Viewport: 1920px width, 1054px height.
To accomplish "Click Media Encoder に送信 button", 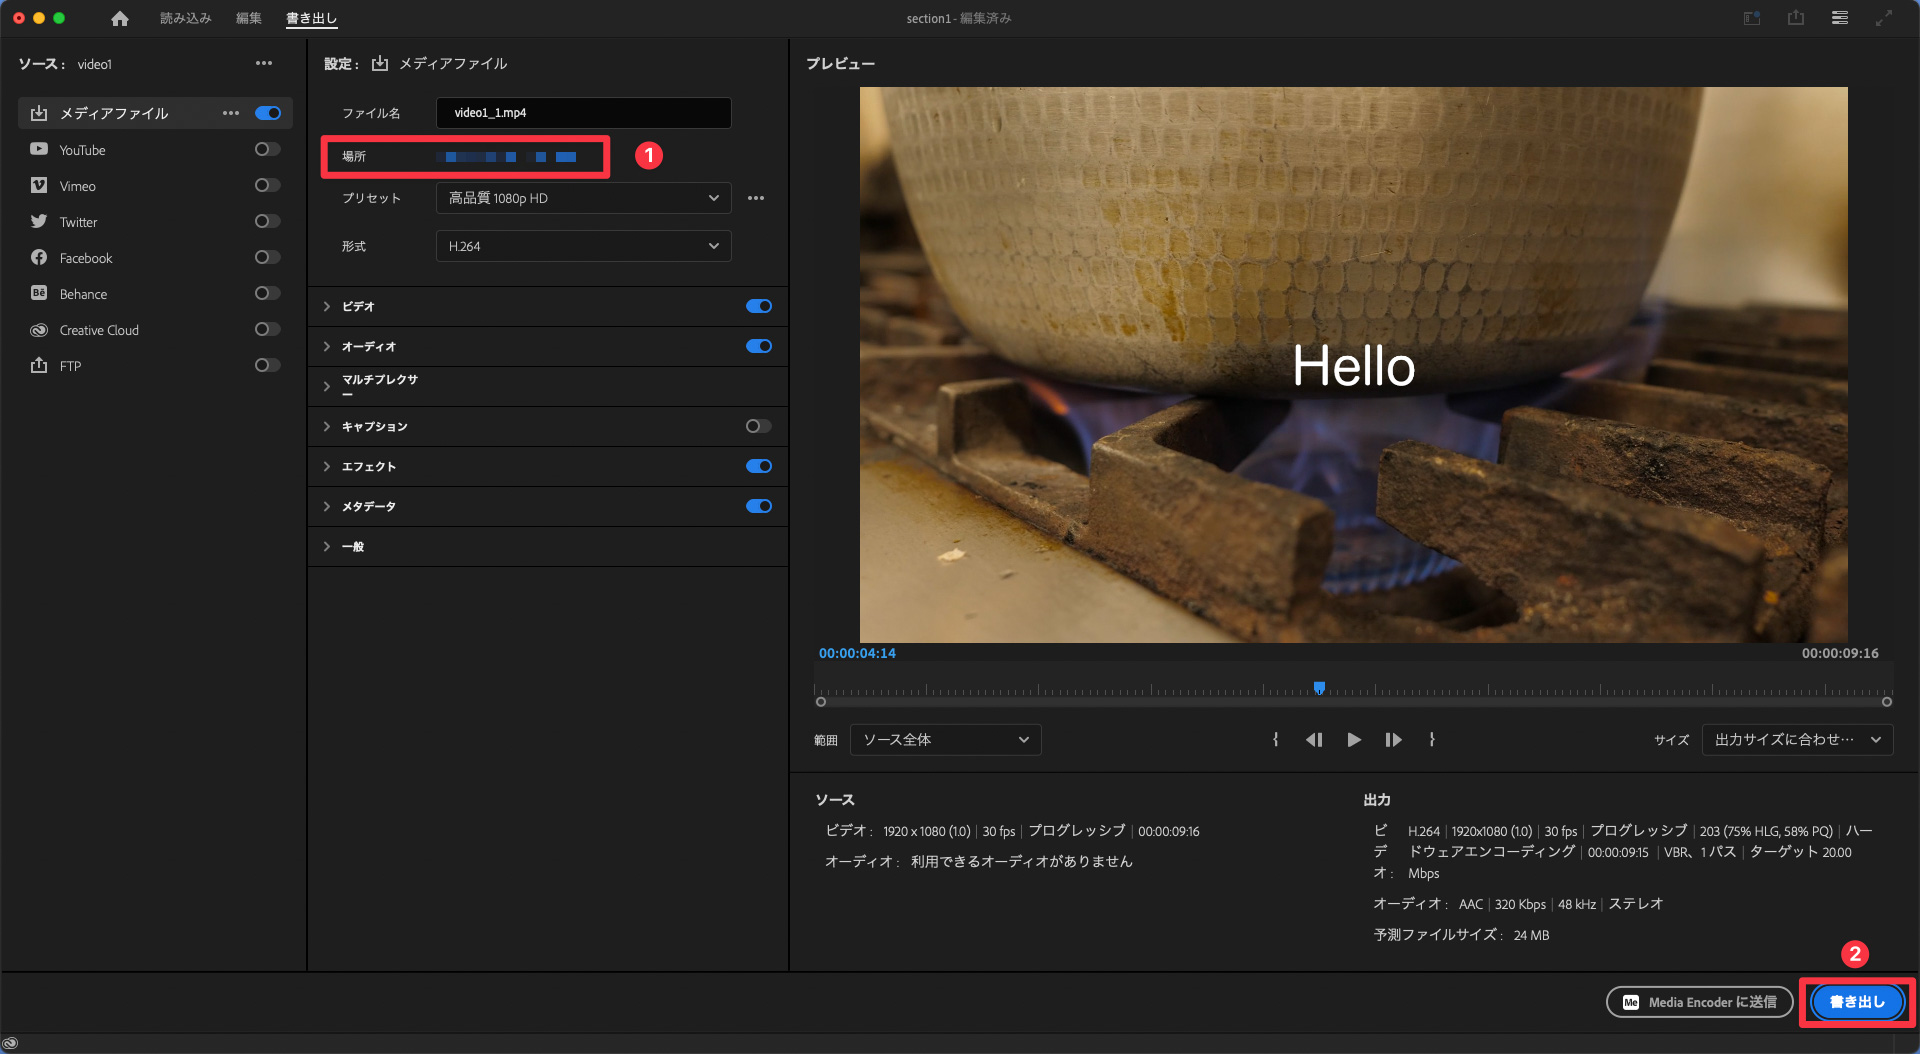I will 1699,1002.
